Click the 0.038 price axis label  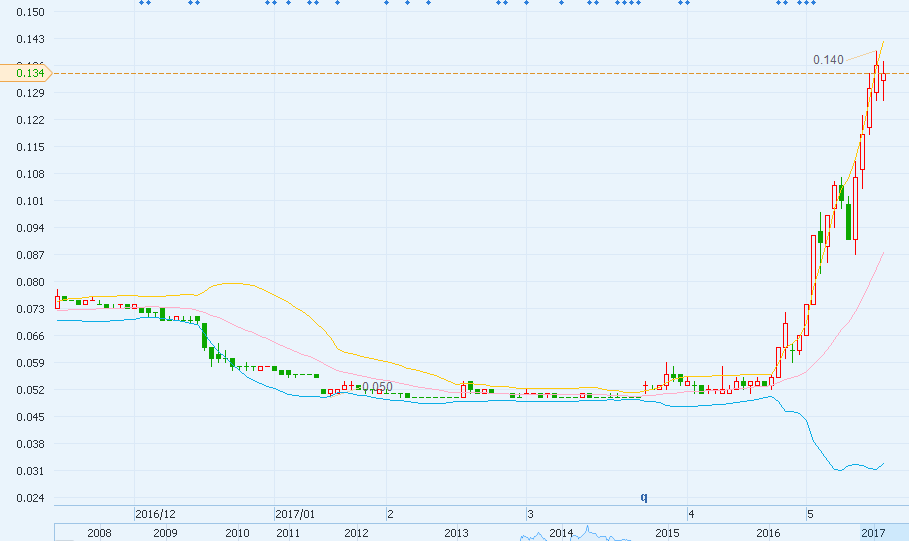click(x=30, y=444)
